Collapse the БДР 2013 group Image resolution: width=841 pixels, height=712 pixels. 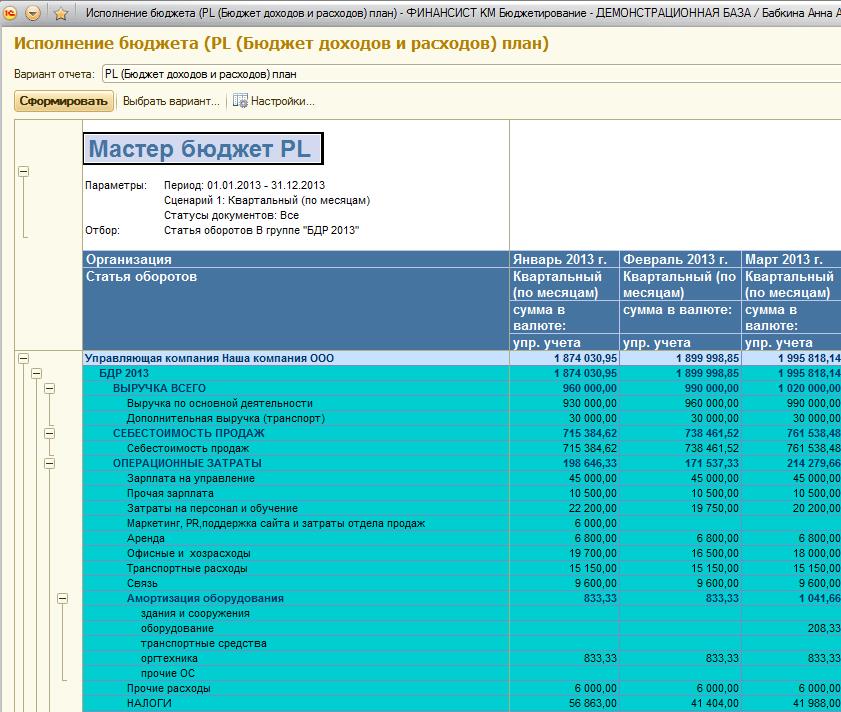point(37,373)
